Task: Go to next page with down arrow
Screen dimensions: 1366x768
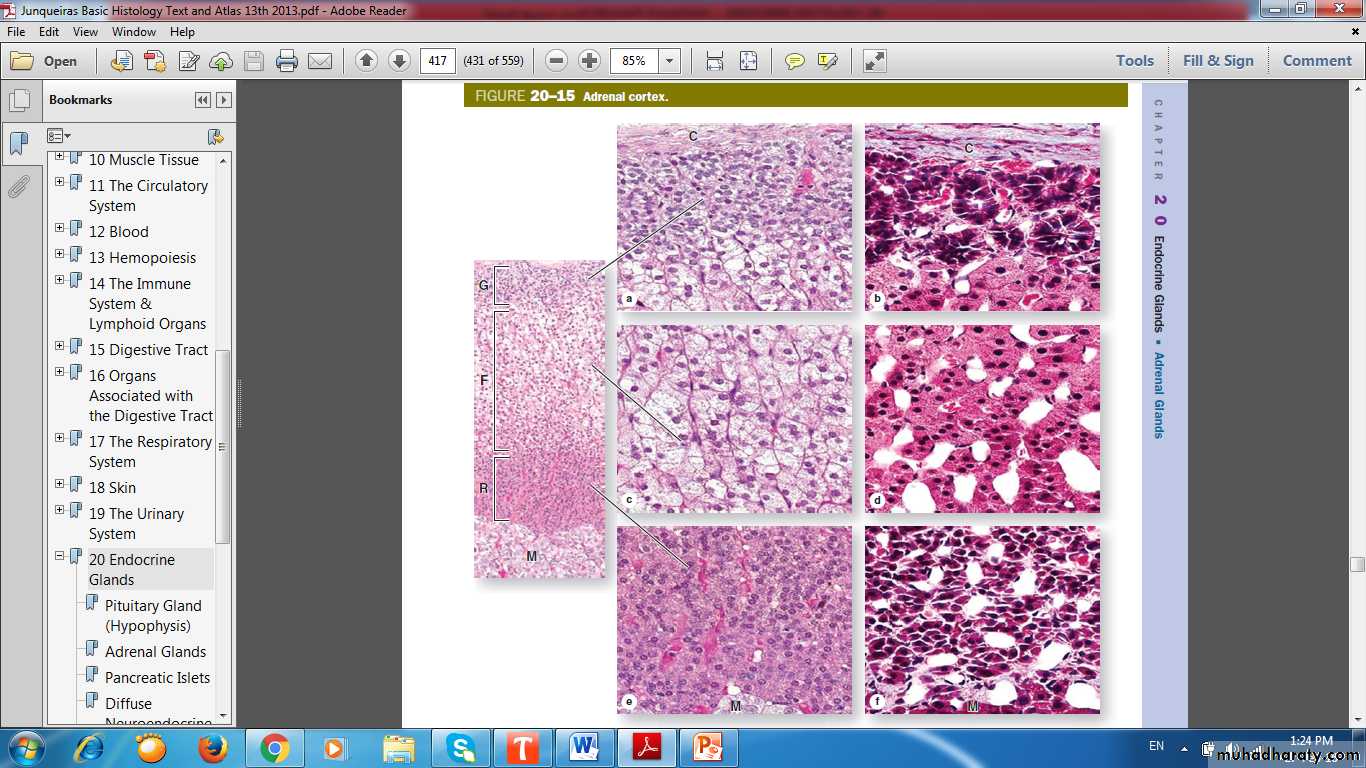Action: point(399,61)
